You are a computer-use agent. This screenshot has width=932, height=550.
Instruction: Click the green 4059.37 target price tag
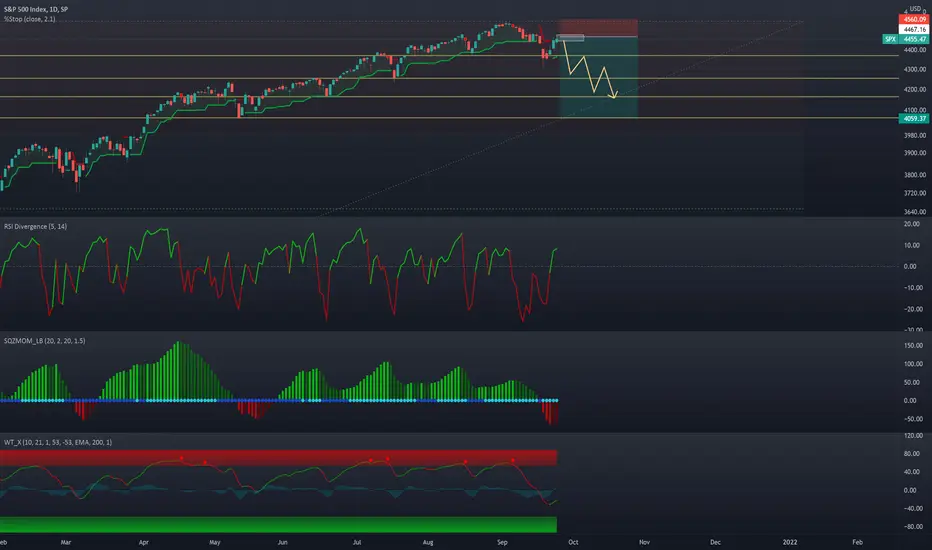point(914,118)
